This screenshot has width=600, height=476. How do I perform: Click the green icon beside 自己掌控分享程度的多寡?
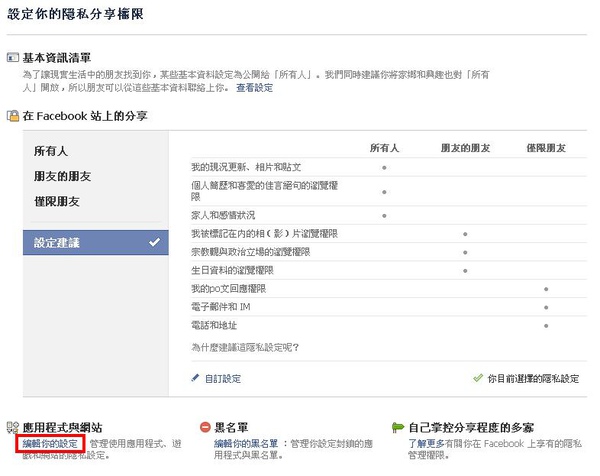398,427
